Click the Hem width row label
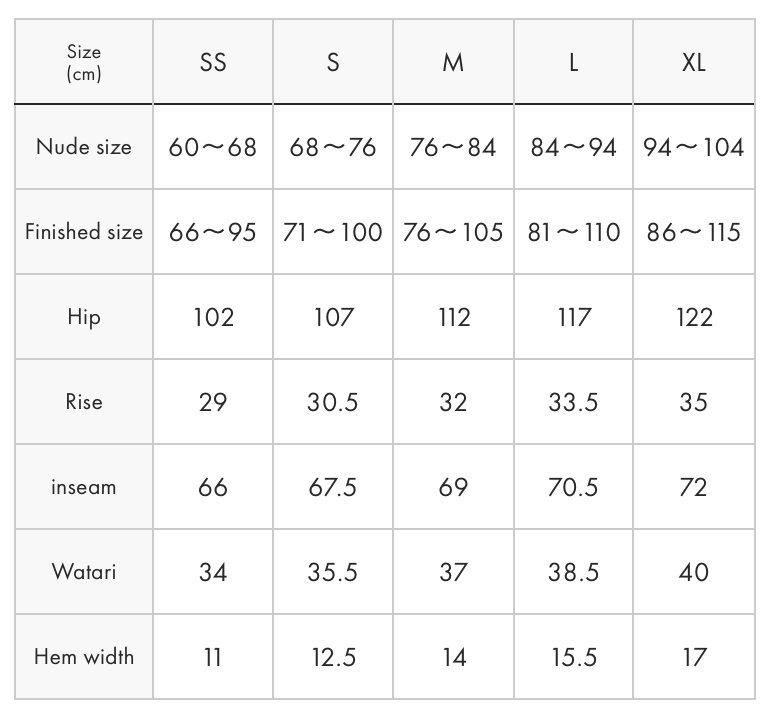 point(84,657)
